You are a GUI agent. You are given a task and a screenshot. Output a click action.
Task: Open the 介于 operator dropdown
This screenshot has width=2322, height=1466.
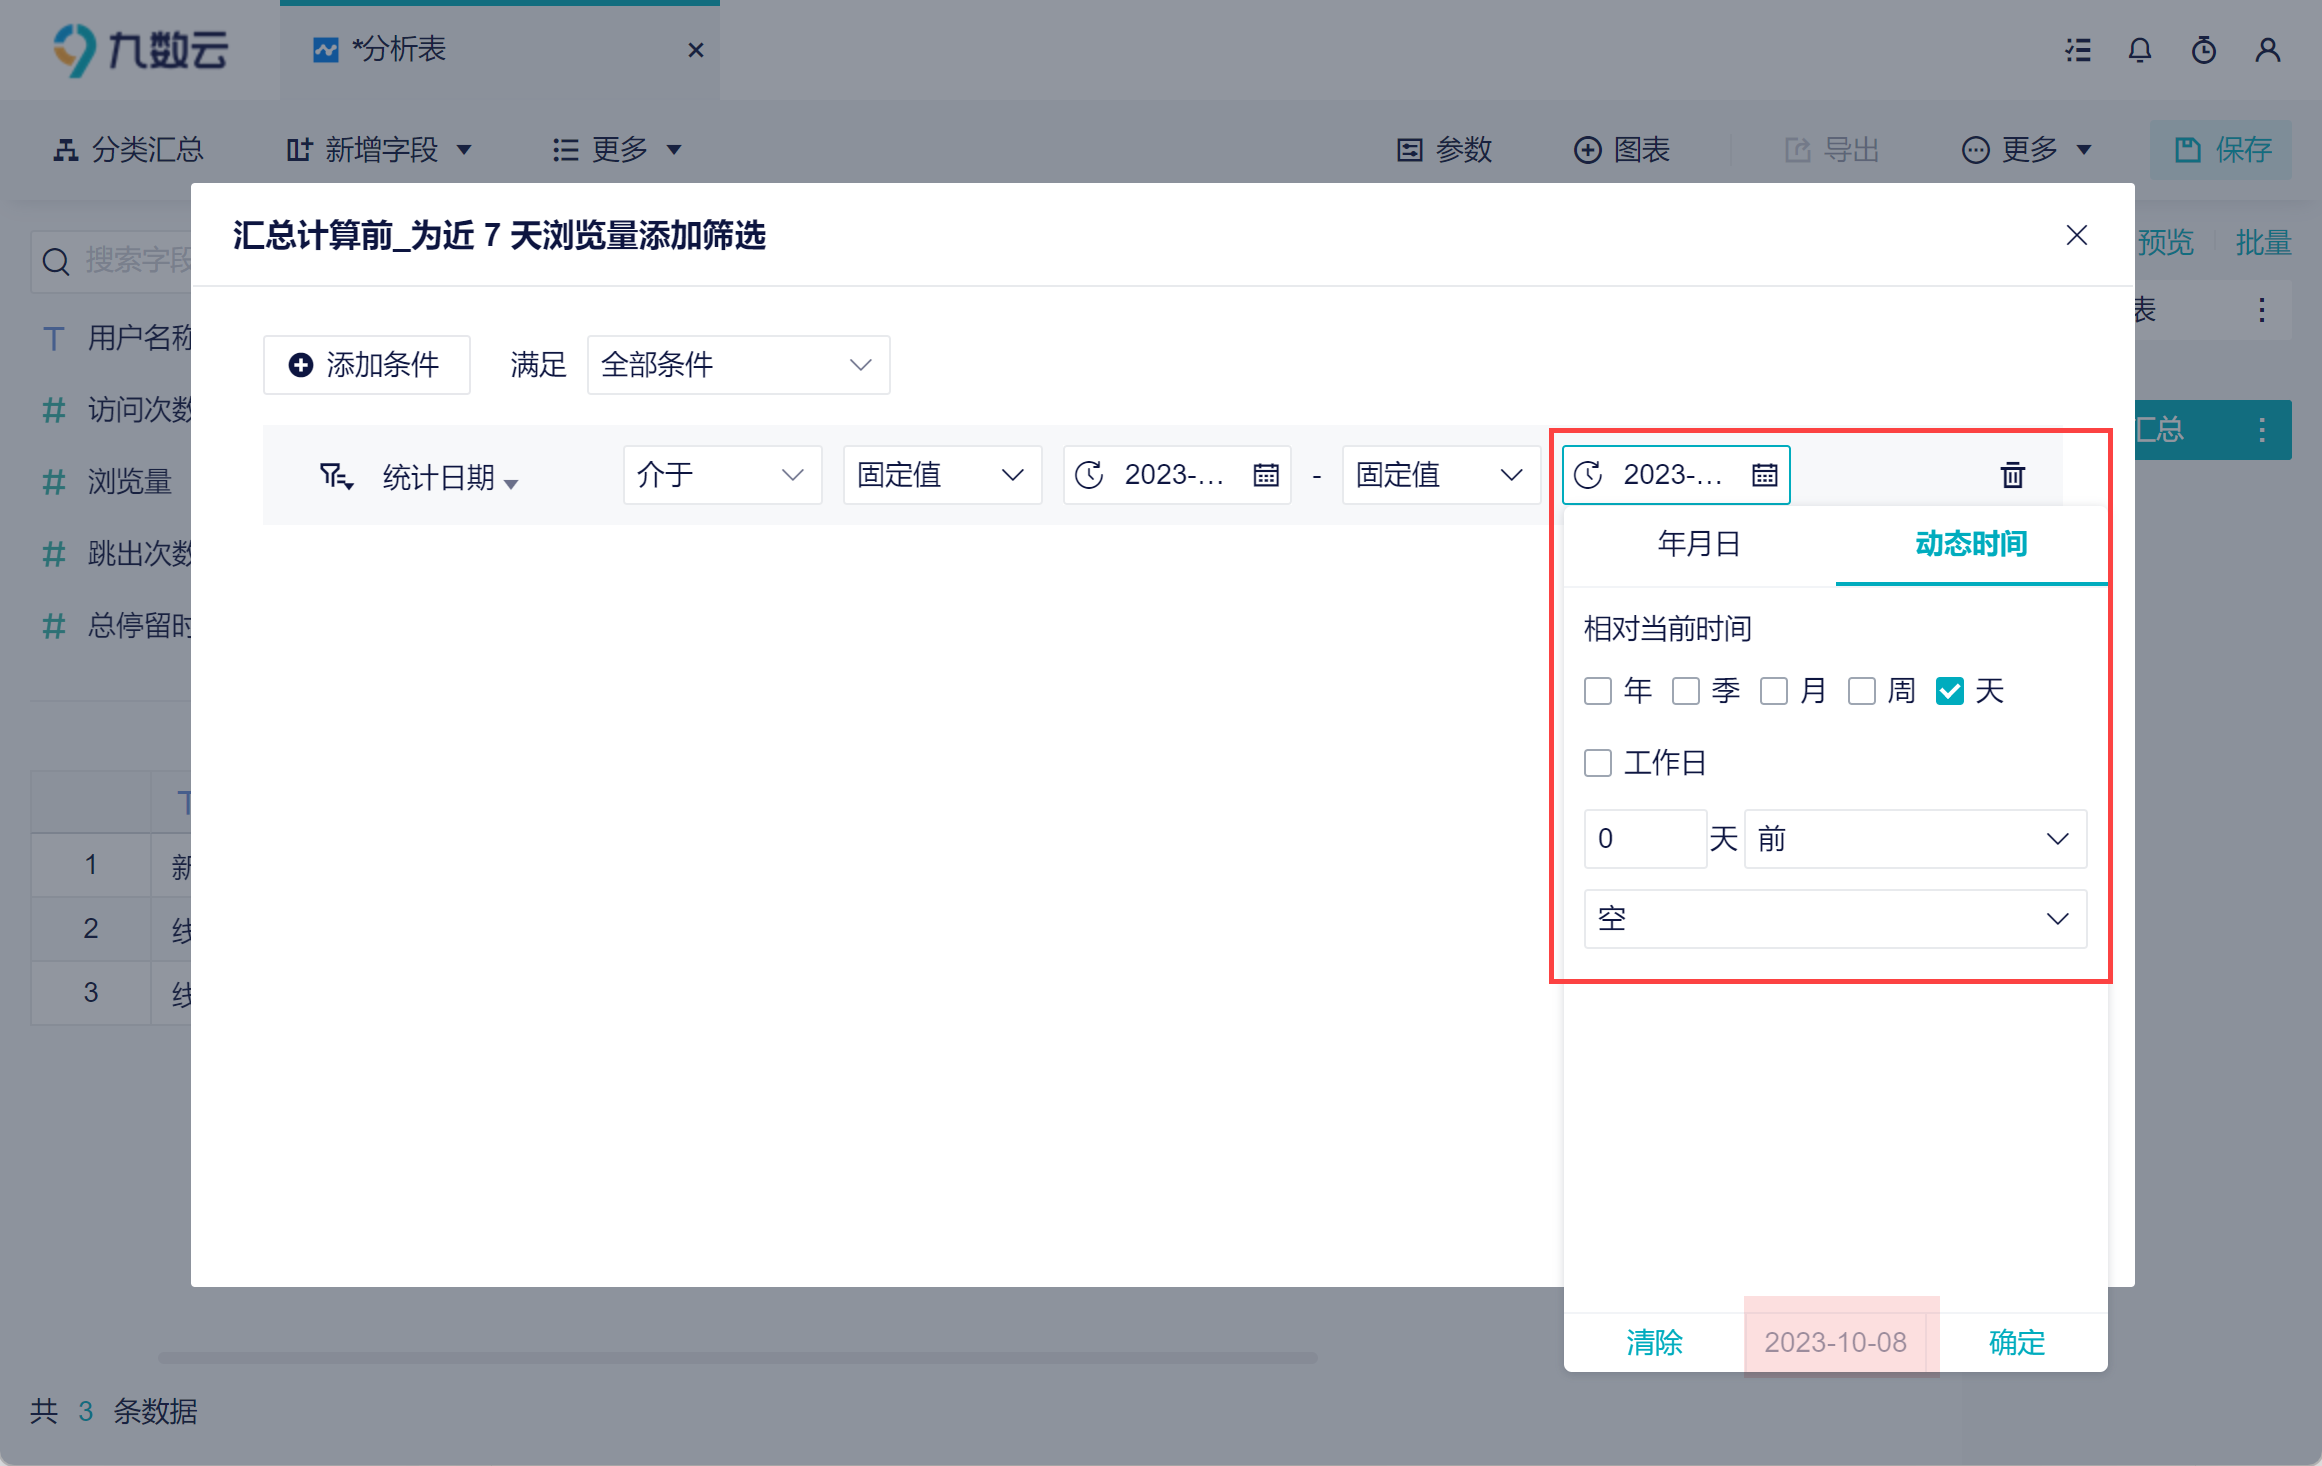click(721, 475)
